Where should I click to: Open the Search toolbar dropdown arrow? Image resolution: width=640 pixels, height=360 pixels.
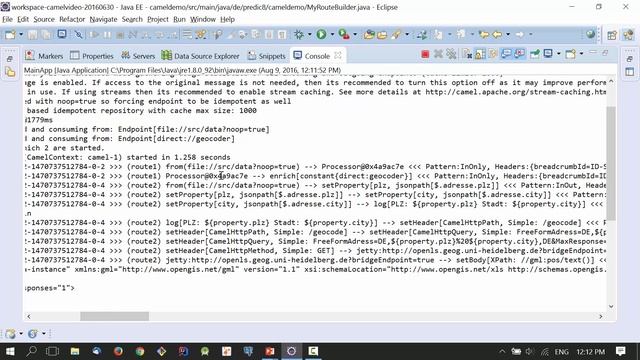coord(407,35)
